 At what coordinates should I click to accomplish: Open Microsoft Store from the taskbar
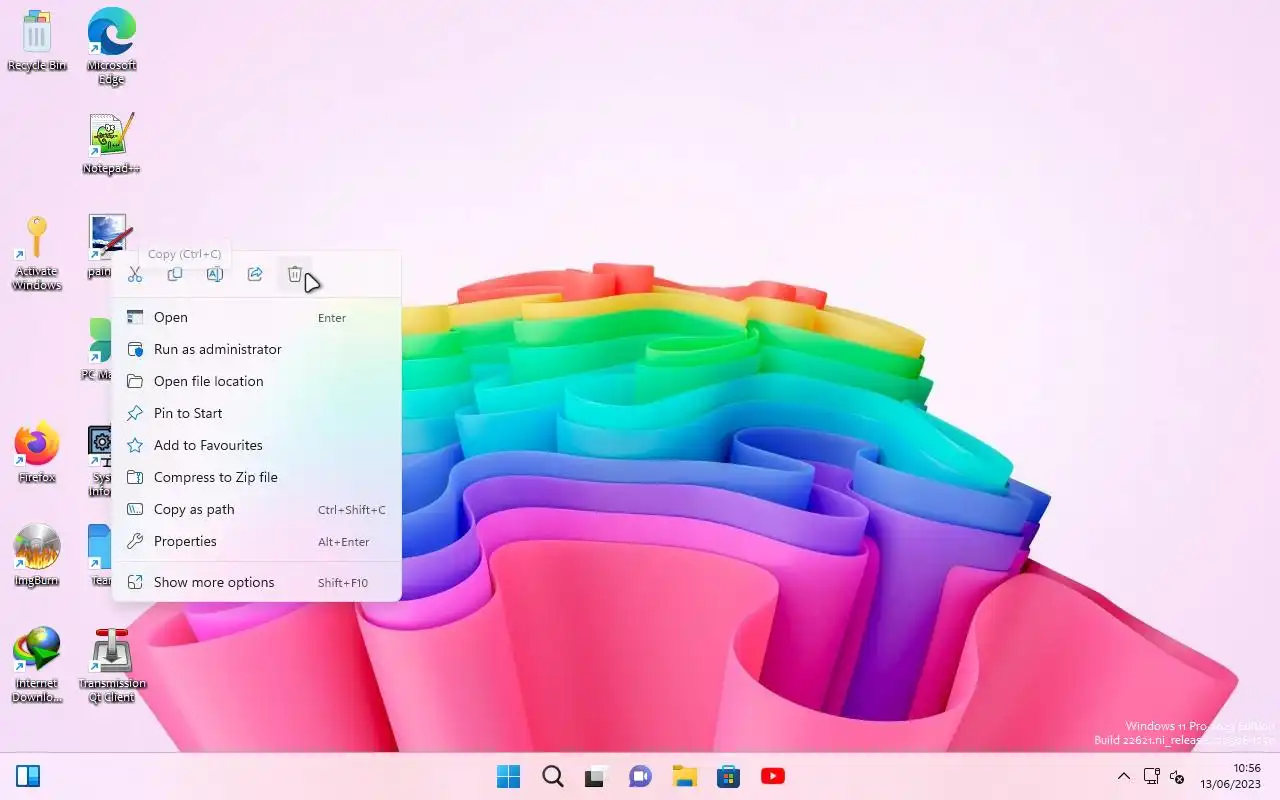728,776
